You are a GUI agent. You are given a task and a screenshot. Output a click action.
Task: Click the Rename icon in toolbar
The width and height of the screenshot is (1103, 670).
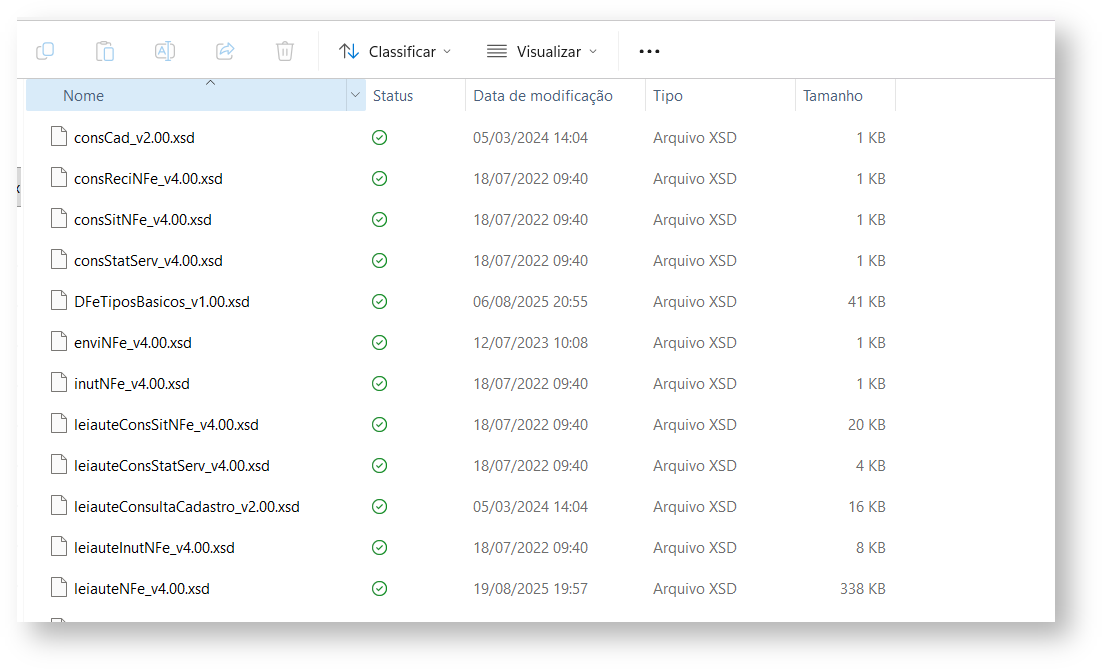coord(165,51)
